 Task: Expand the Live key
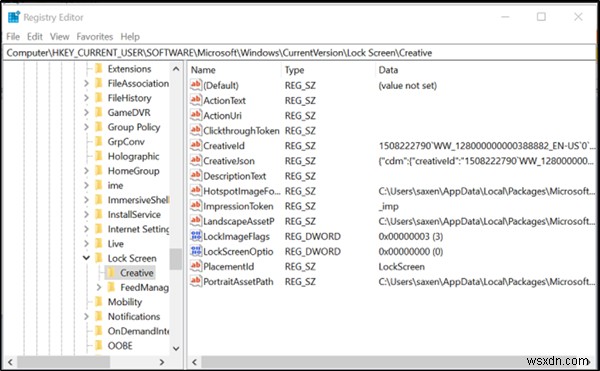86,244
